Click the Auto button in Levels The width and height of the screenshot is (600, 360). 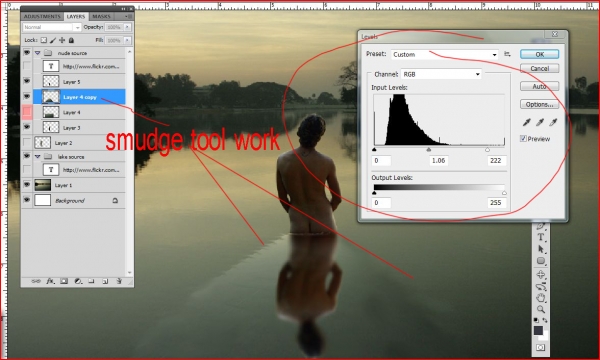coord(540,86)
